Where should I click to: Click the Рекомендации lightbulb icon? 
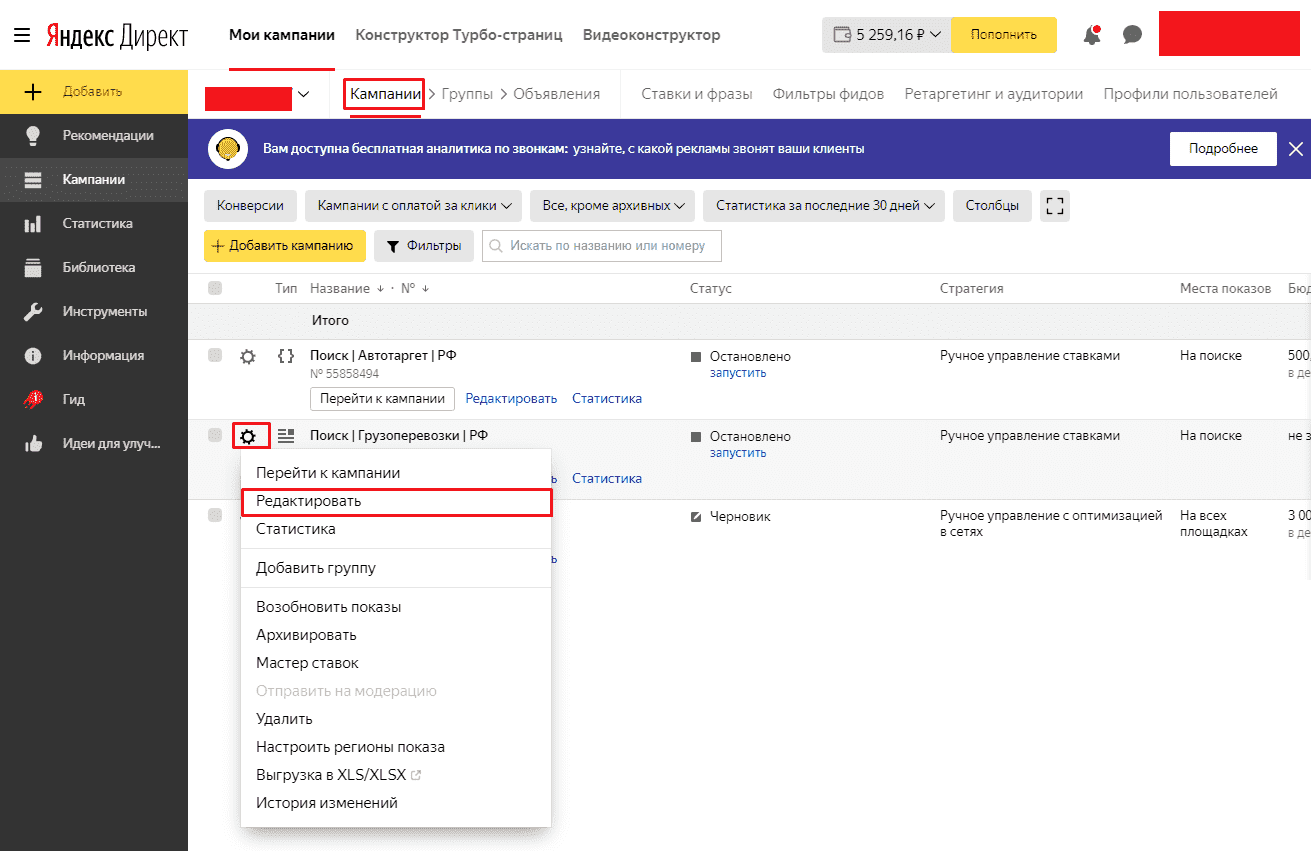[x=32, y=135]
